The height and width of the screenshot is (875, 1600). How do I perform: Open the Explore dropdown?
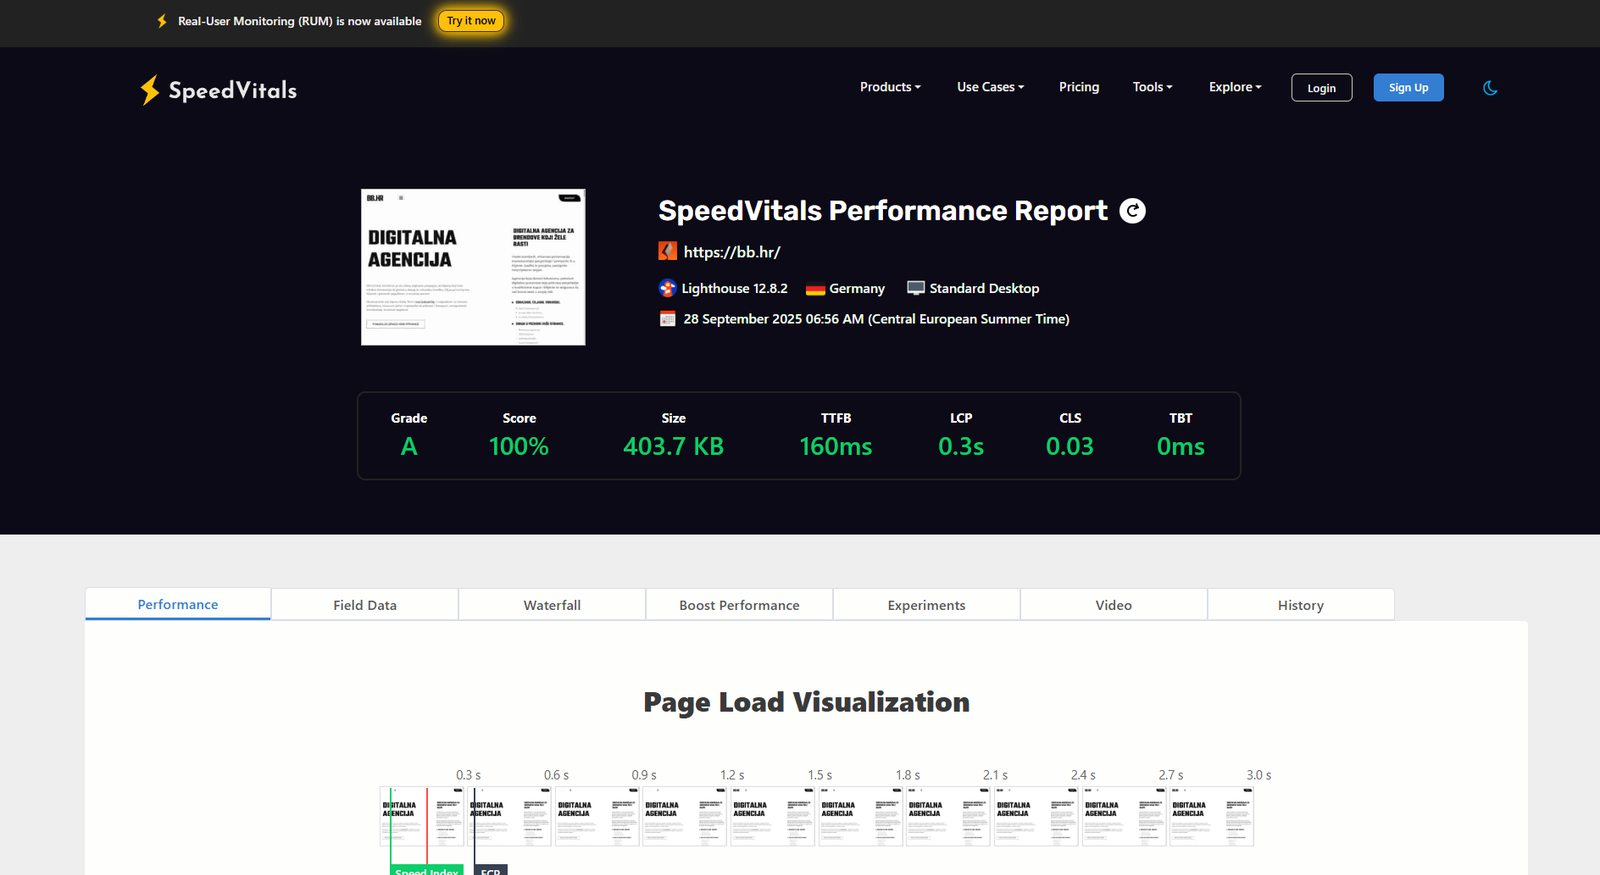pos(1235,87)
